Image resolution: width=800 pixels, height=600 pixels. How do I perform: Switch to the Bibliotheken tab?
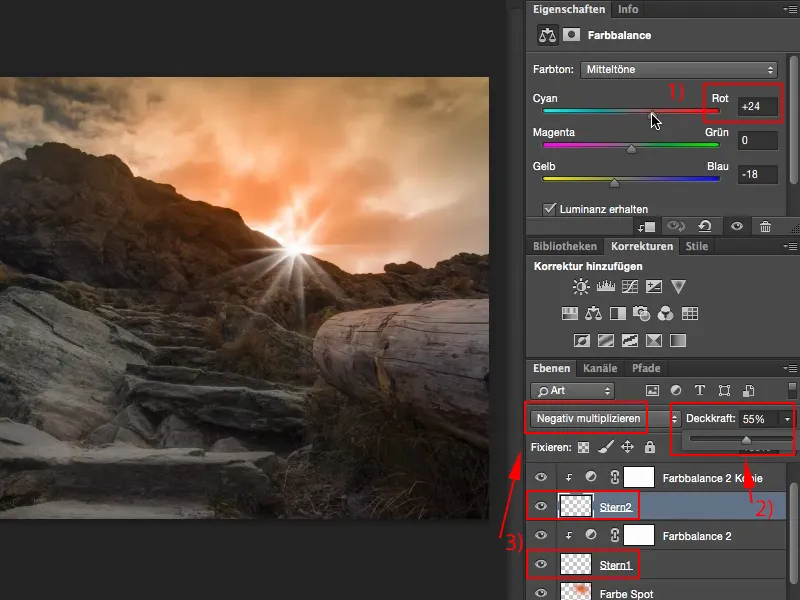(x=565, y=246)
